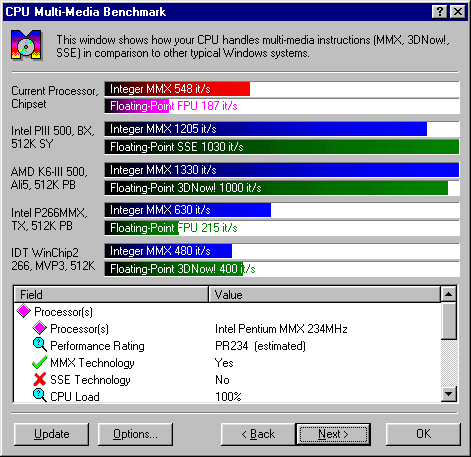Advance with the Next button
This screenshot has width=471, height=457.
[333, 434]
